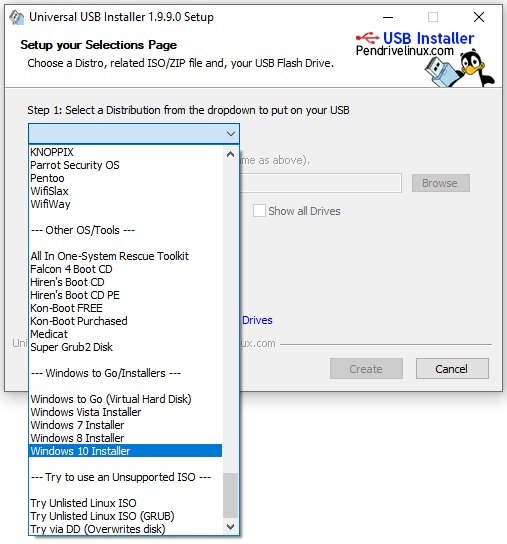Click the USB Installer Pendrivelinux.com penguin logo
The width and height of the screenshot is (507, 544).
425,59
